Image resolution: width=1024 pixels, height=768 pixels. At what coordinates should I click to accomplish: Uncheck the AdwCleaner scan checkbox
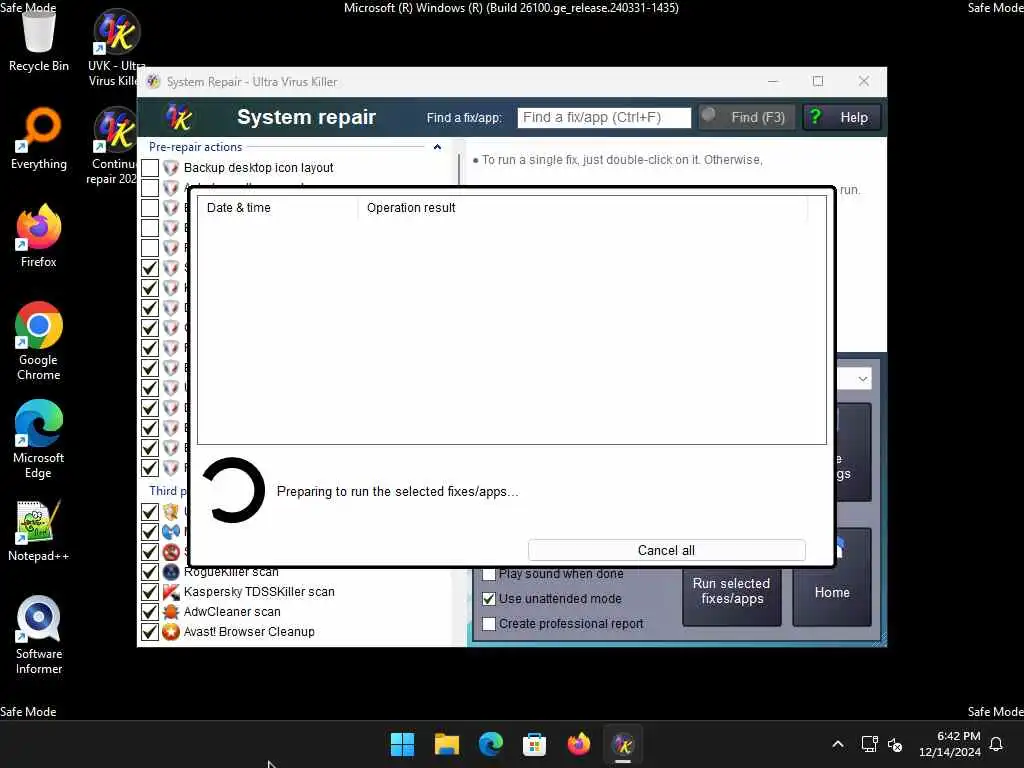point(150,612)
